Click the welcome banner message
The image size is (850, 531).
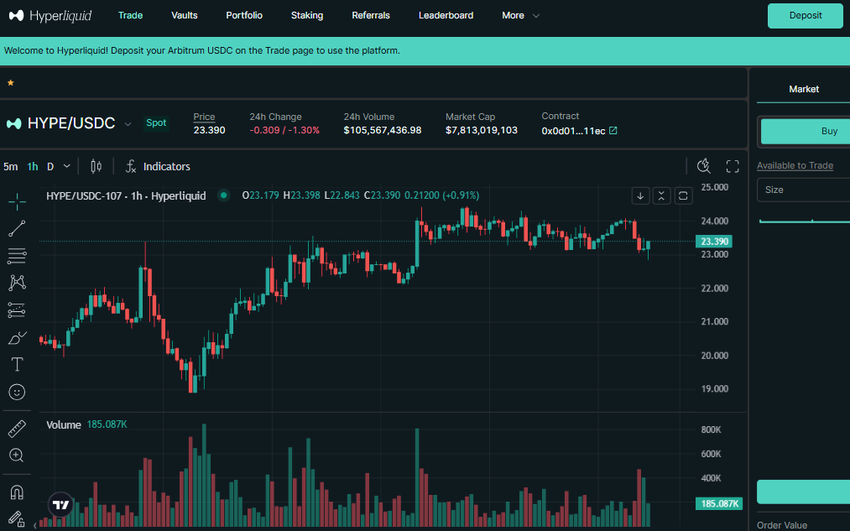tap(202, 50)
